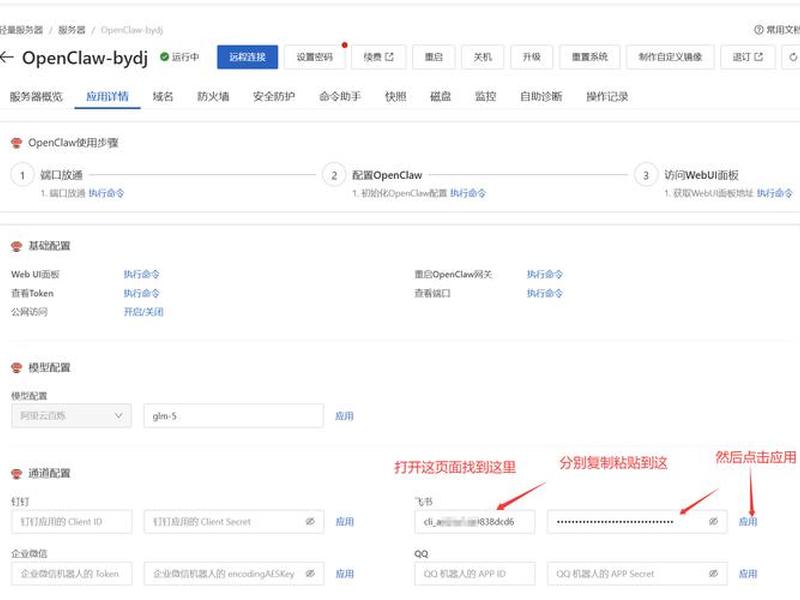Viewport: 800px width, 600px height.
Task: Toggle visibility of 飞书 secret field
Action: [x=713, y=521]
